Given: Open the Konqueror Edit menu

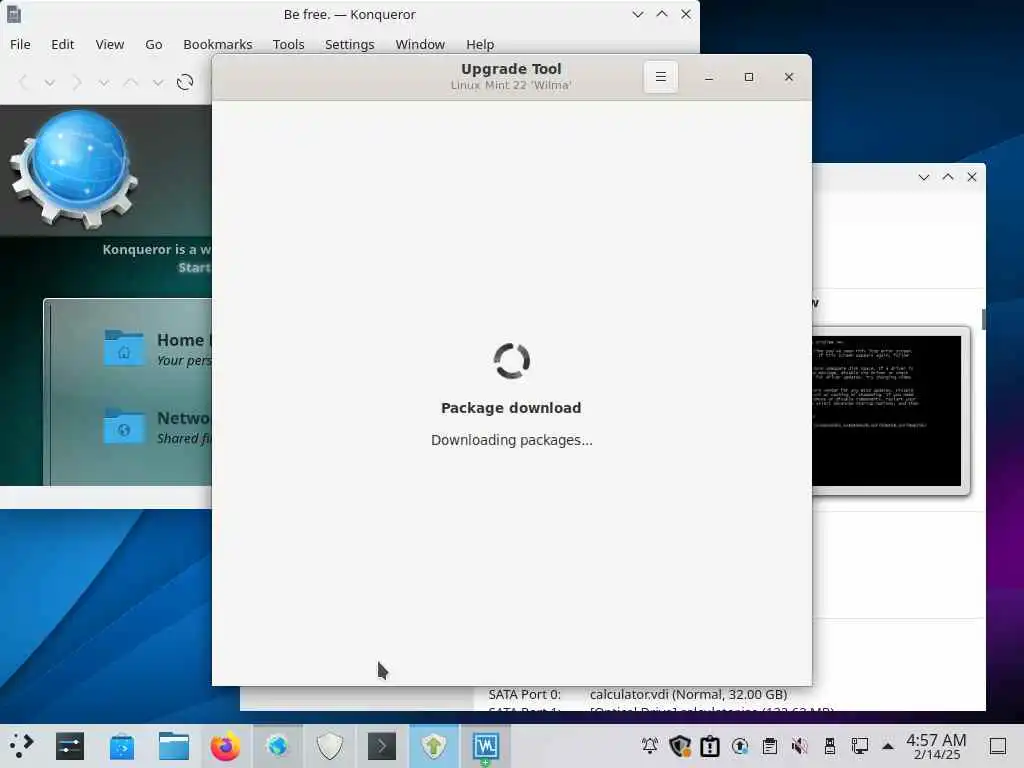Looking at the screenshot, I should pos(63,44).
